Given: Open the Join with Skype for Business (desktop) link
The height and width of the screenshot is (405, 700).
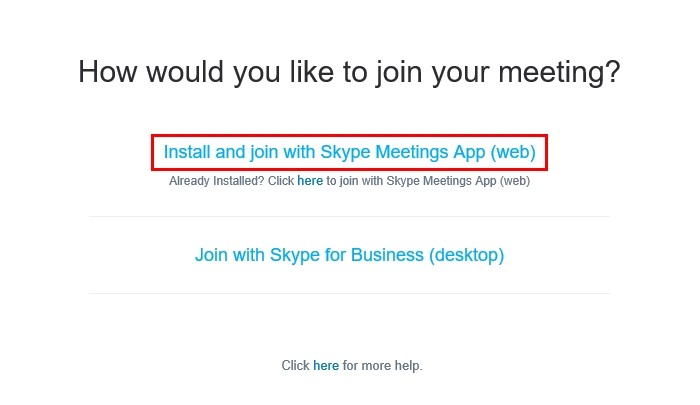Looking at the screenshot, I should 350,255.
